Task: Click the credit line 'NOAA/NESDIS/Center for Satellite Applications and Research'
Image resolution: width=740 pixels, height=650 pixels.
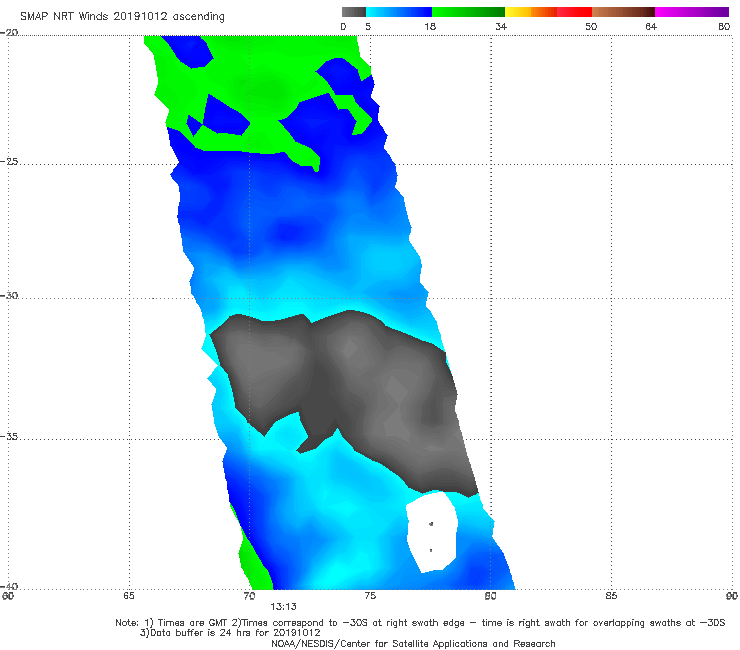Action: (413, 644)
